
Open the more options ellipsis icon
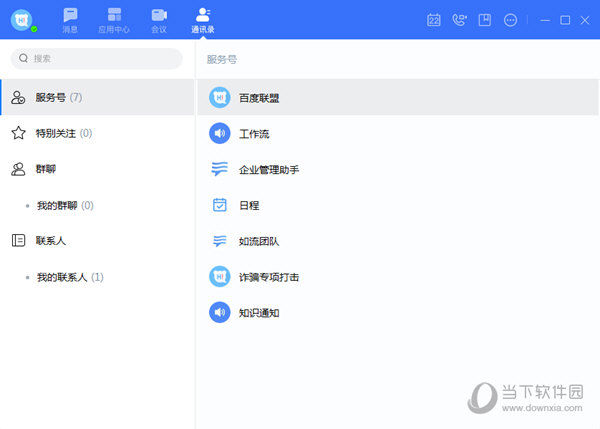(x=510, y=20)
